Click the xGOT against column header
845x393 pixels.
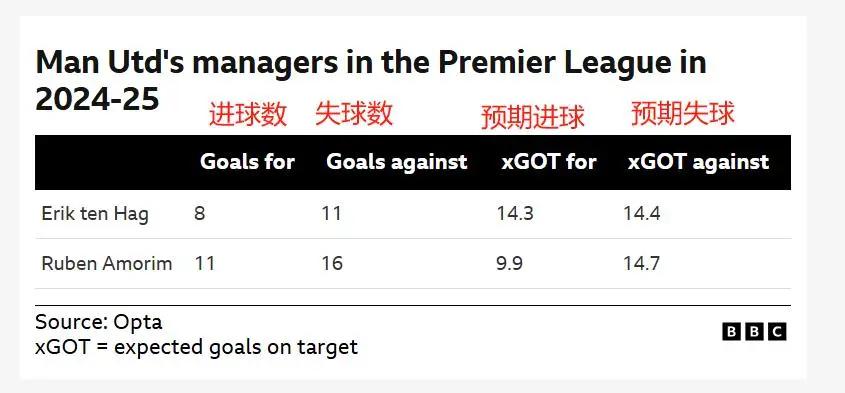pos(698,162)
